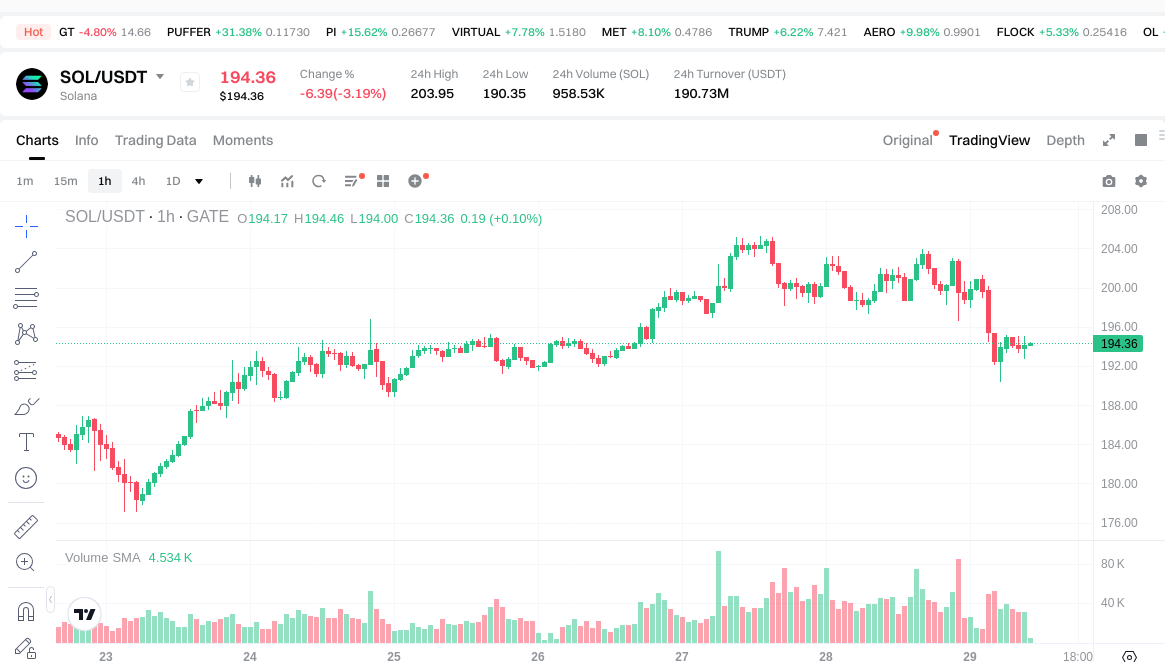
Task: Click the PUFFER ticker in hot bar
Action: click(x=189, y=32)
